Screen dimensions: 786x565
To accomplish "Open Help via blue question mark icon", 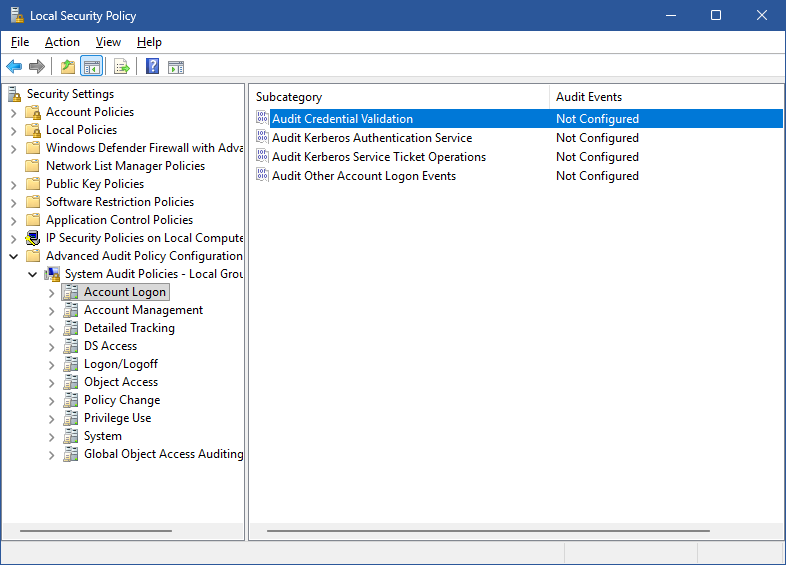I will (152, 67).
